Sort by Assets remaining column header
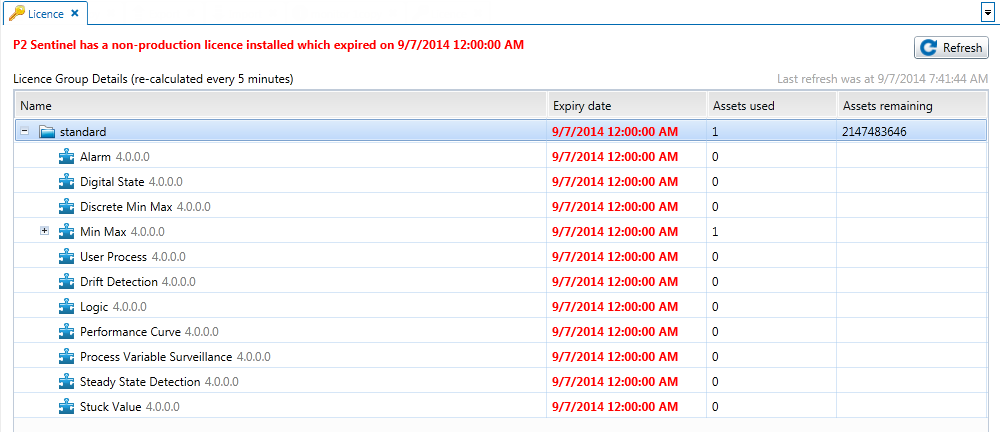Viewport: 1001px width, 432px height. (911, 106)
